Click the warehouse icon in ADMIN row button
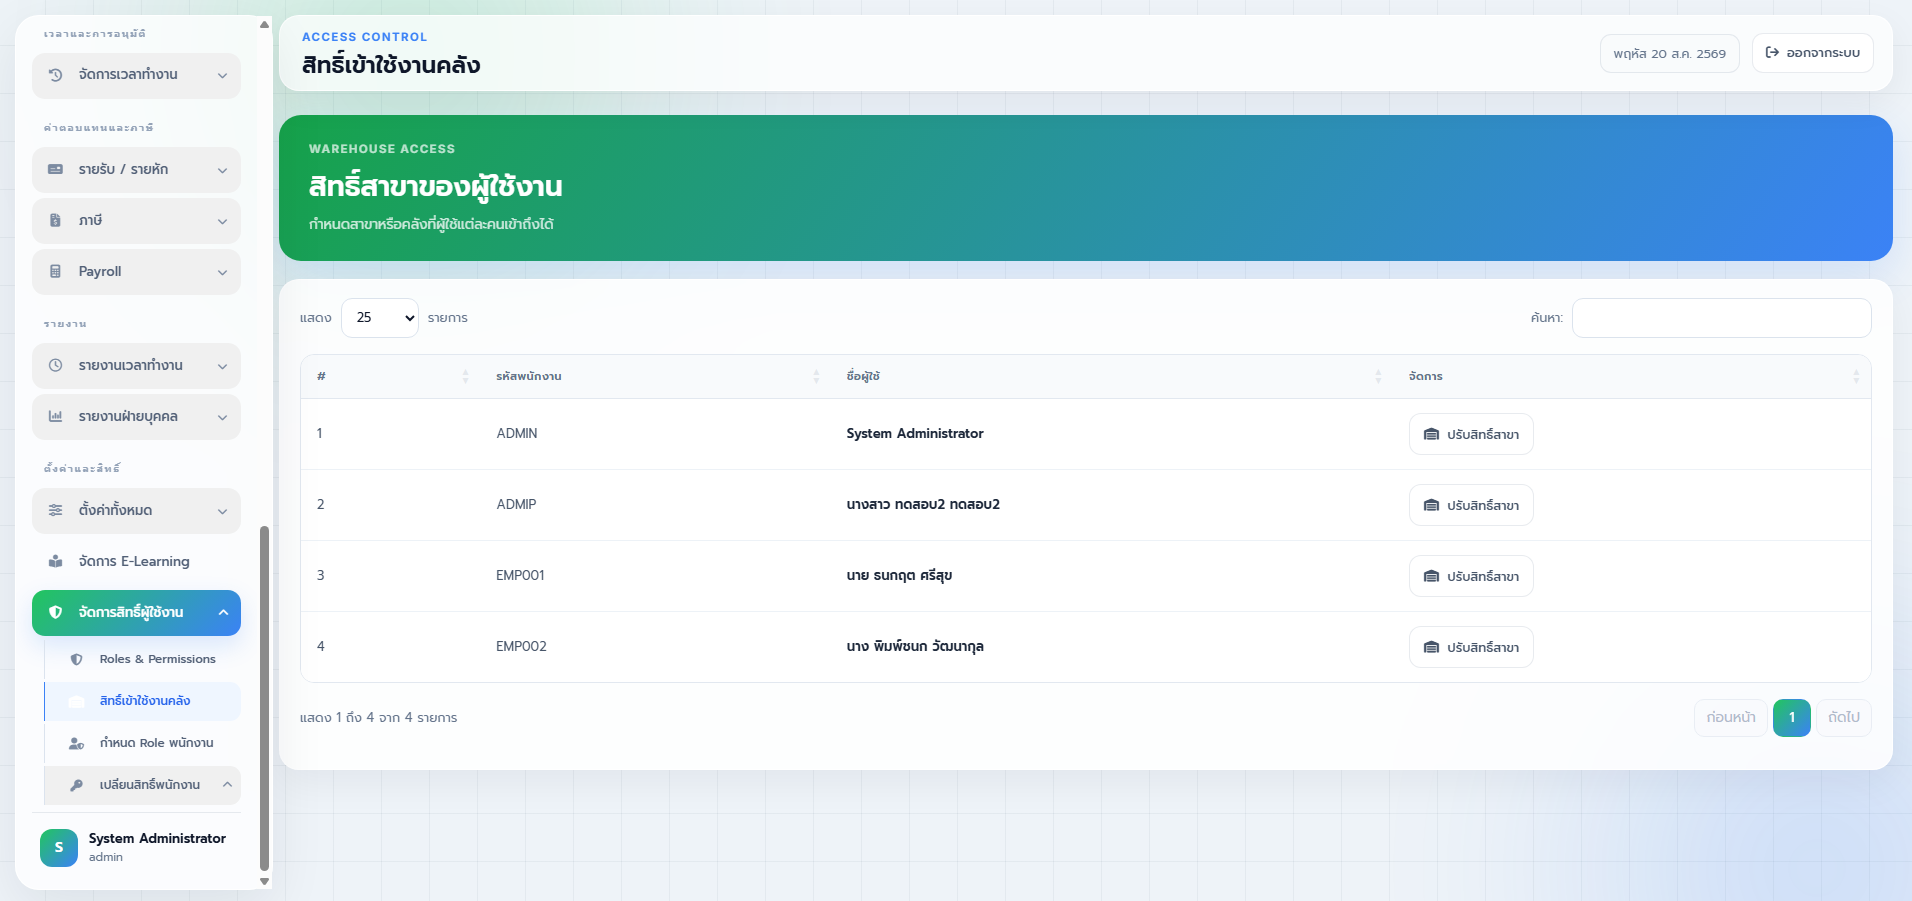The height and width of the screenshot is (901, 1912). (x=1431, y=435)
